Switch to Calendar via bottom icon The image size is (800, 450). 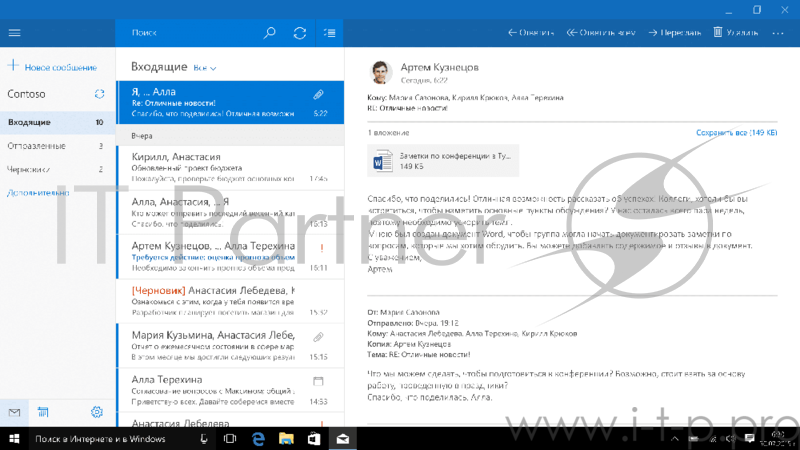point(43,412)
